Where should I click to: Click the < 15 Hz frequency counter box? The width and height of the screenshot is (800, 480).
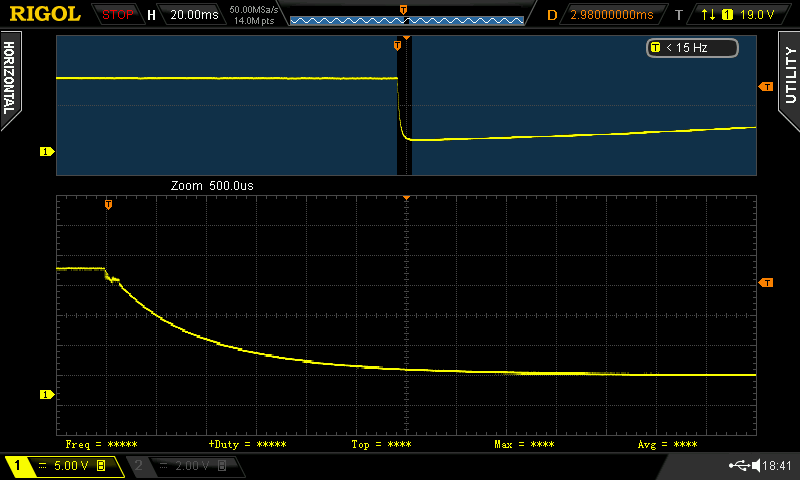tap(692, 48)
